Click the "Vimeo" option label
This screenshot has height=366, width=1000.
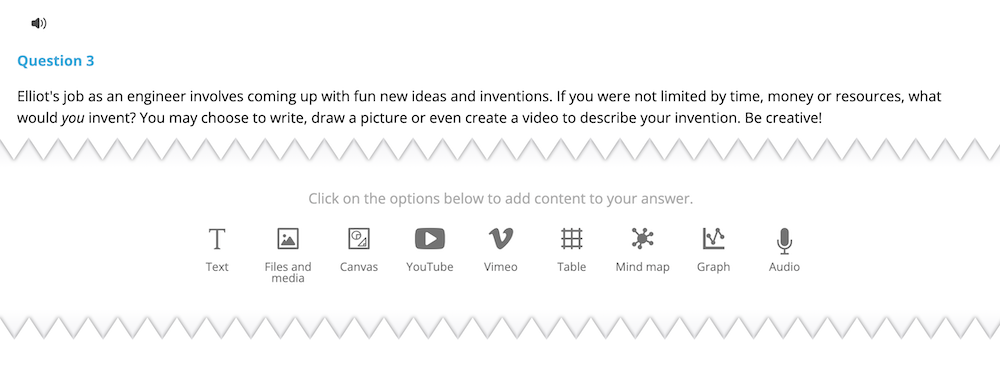tap(501, 267)
